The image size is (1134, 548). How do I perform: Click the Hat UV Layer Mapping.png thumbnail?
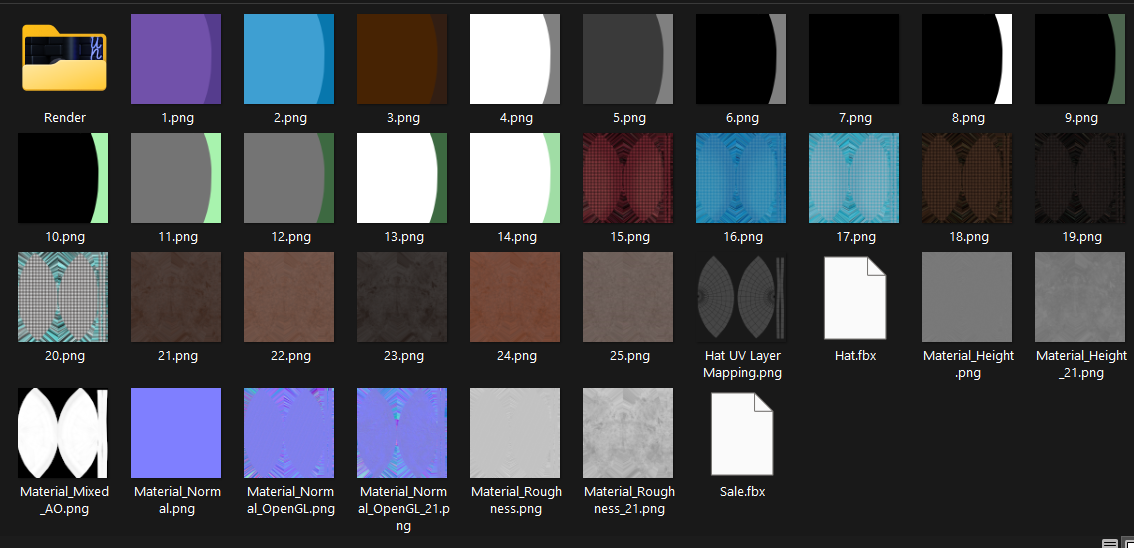point(742,297)
